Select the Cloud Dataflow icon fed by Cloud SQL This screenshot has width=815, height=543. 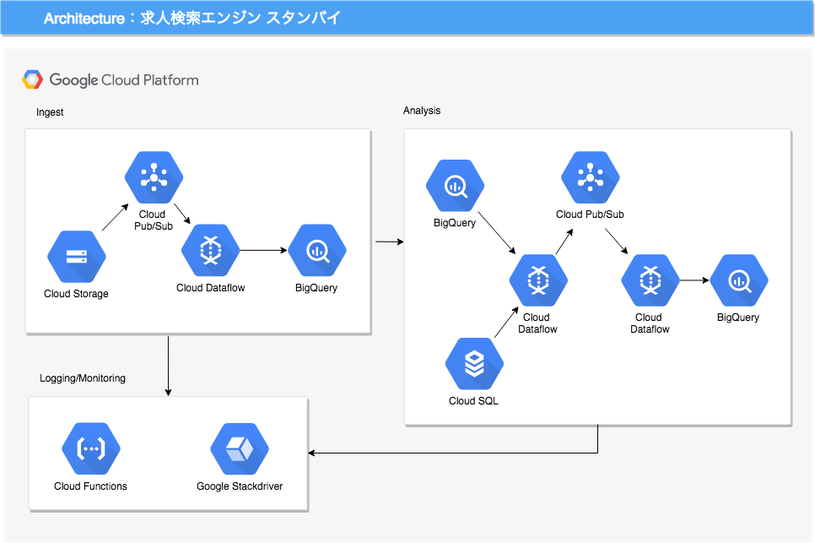(538, 280)
